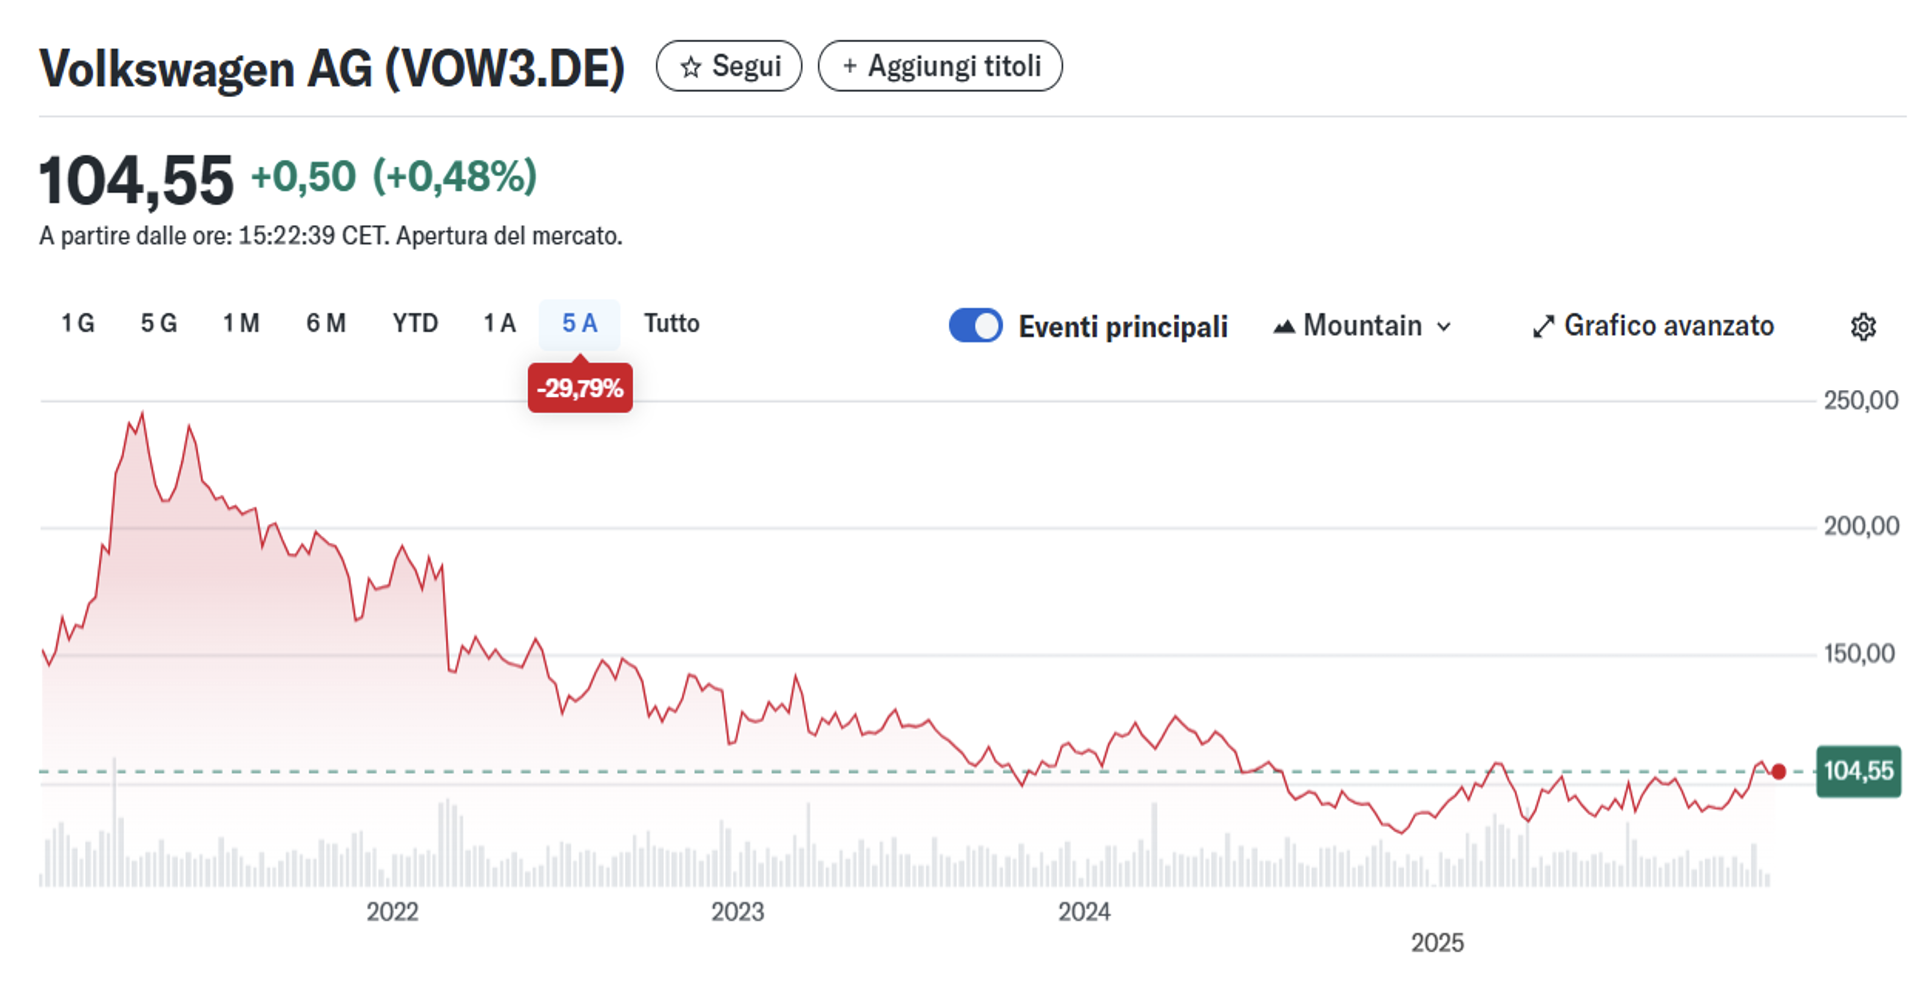Click the Mountain chart type icon
The height and width of the screenshot is (994, 1932).
(x=1284, y=327)
